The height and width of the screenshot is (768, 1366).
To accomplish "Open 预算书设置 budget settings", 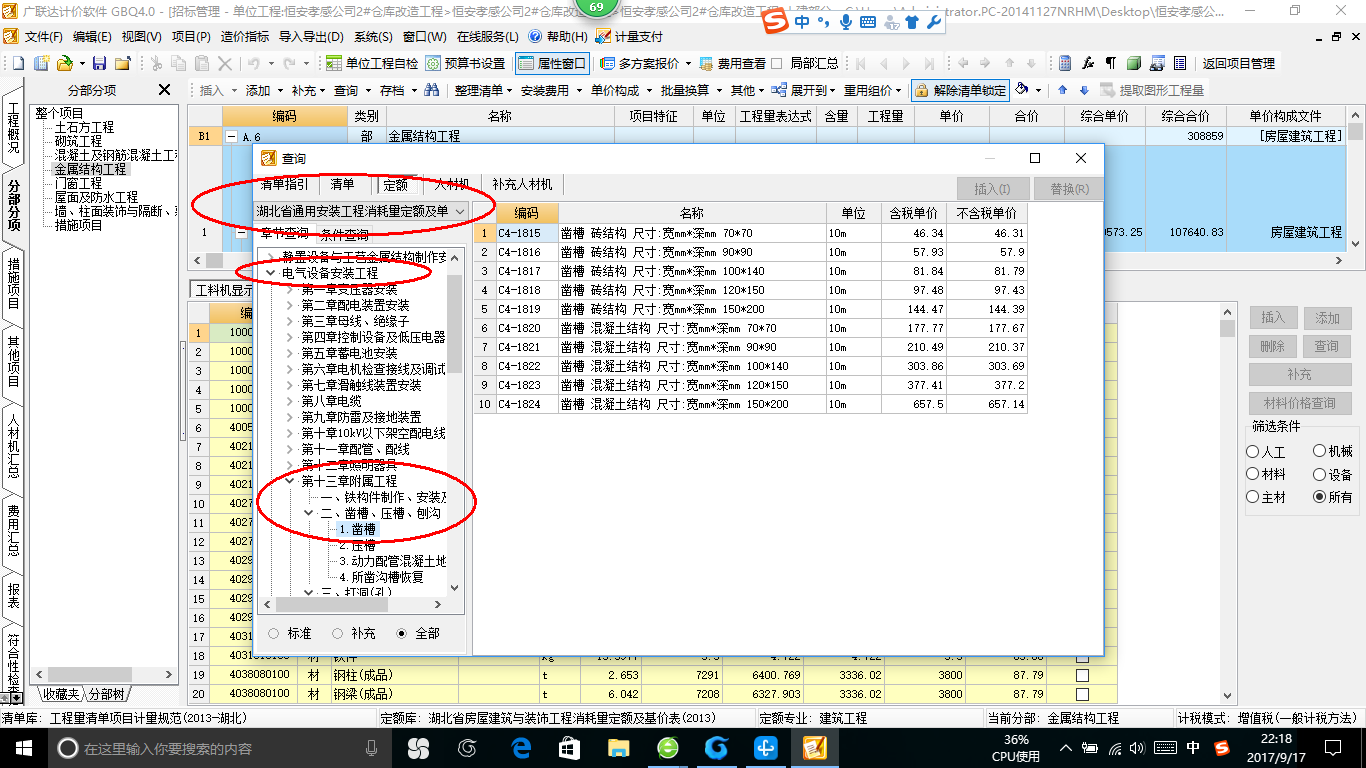I will click(x=465, y=63).
